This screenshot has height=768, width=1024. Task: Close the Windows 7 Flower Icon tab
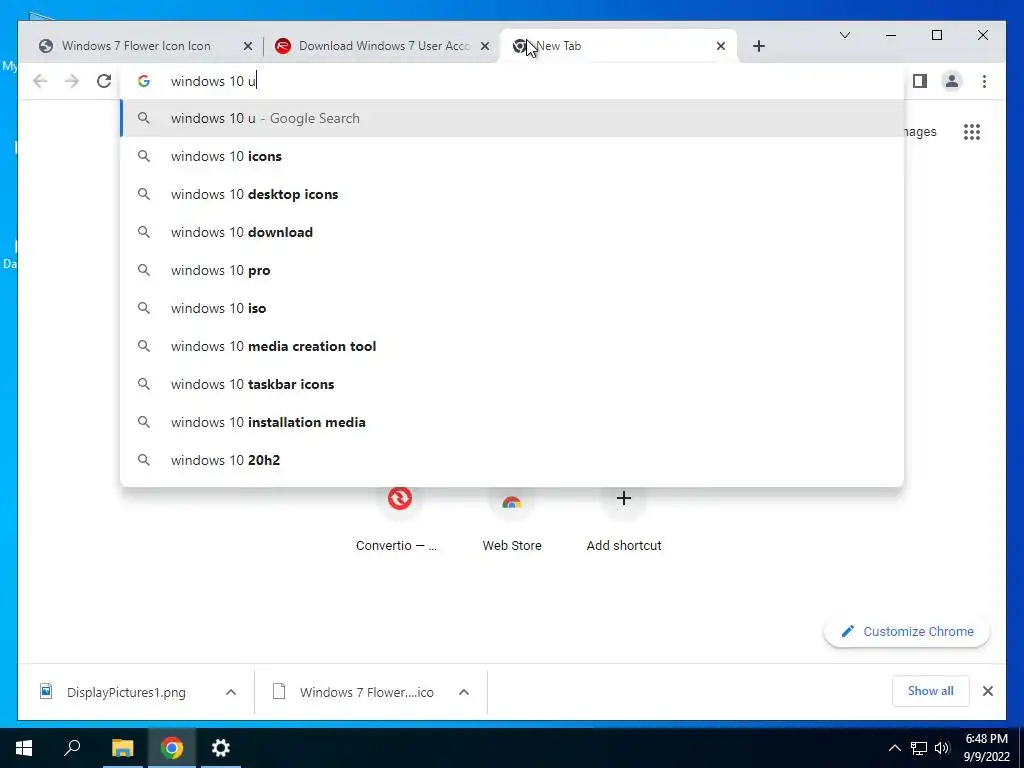(x=248, y=46)
